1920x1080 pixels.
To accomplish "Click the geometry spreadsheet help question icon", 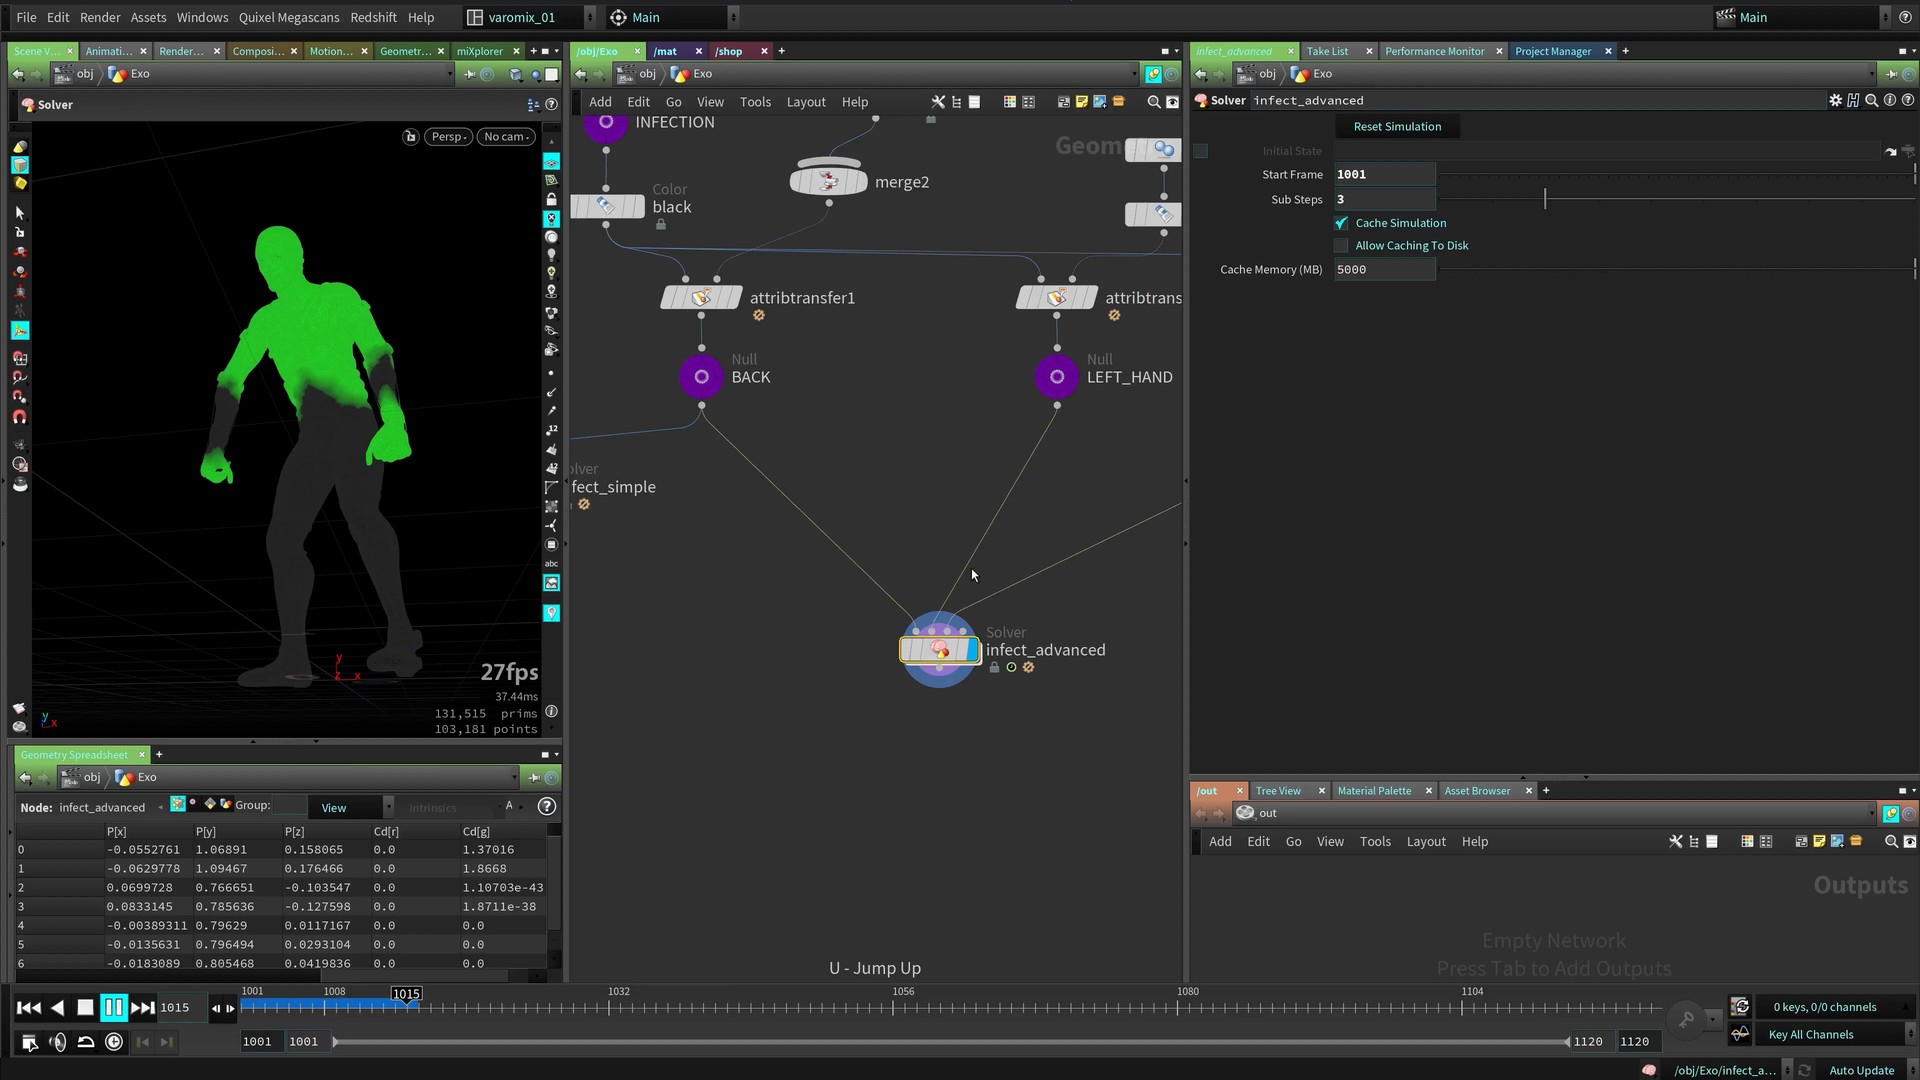I will pyautogui.click(x=546, y=807).
